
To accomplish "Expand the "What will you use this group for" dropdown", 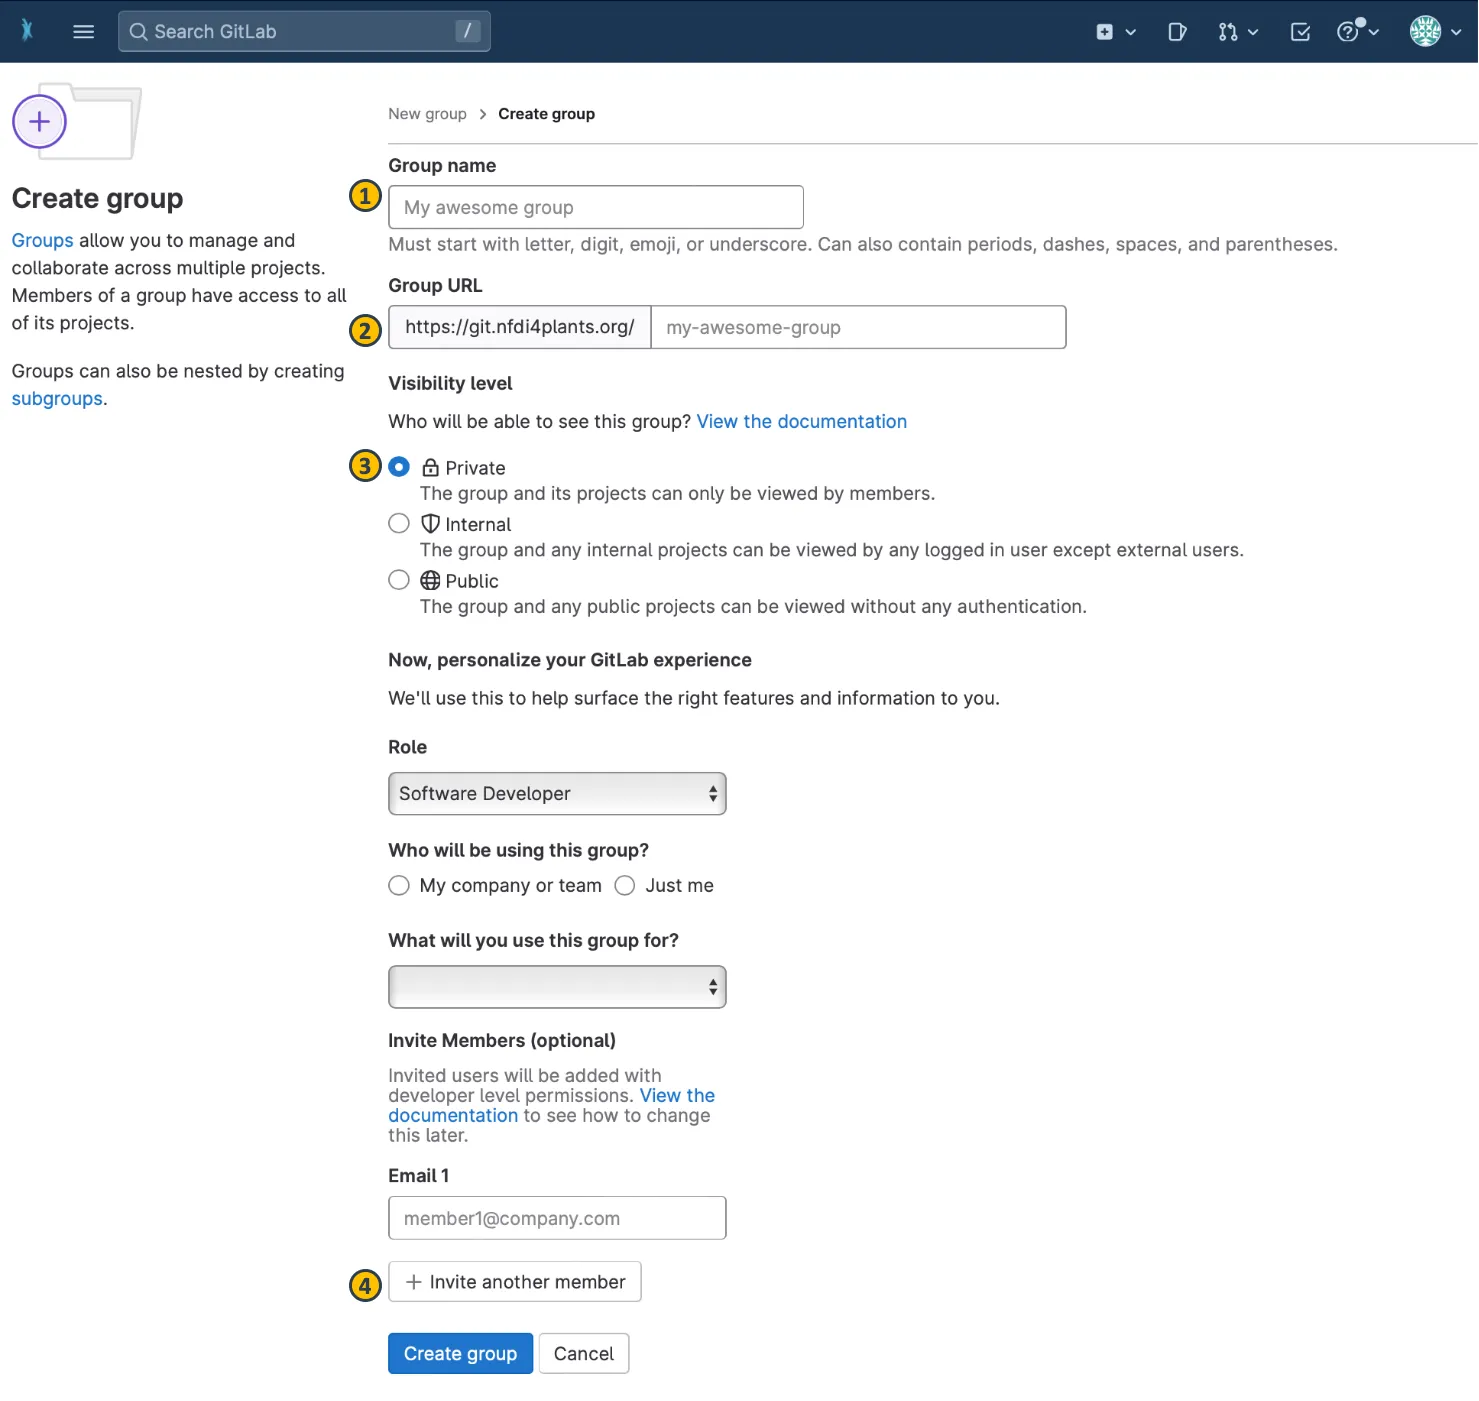I will pos(557,987).
